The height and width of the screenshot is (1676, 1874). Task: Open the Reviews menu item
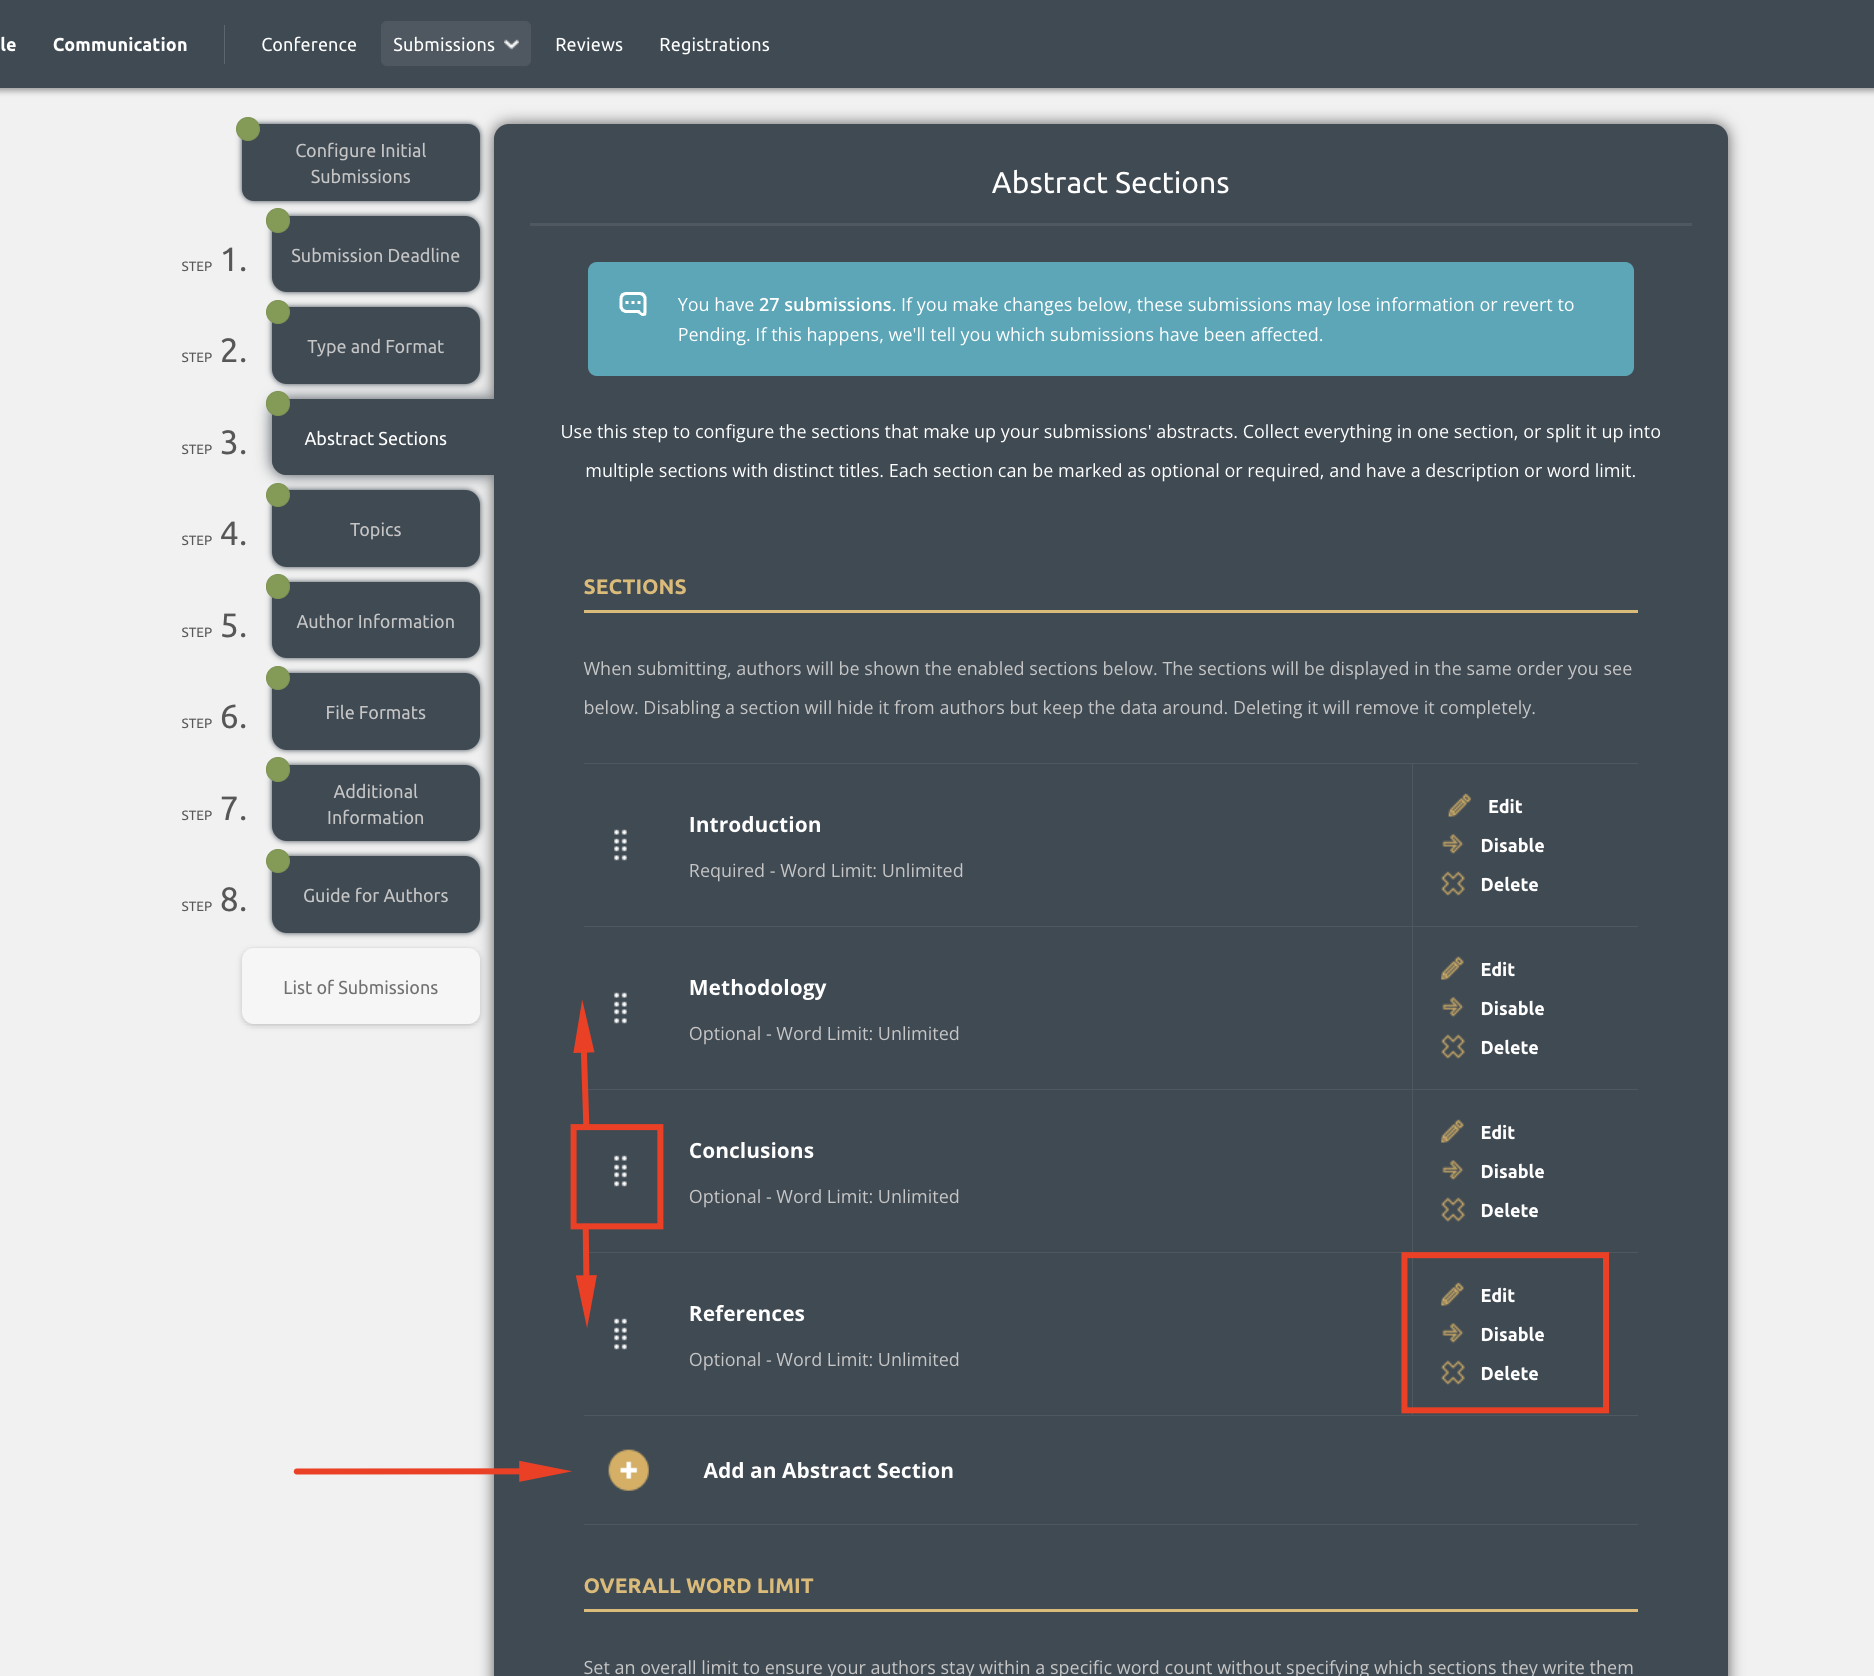tap(588, 45)
